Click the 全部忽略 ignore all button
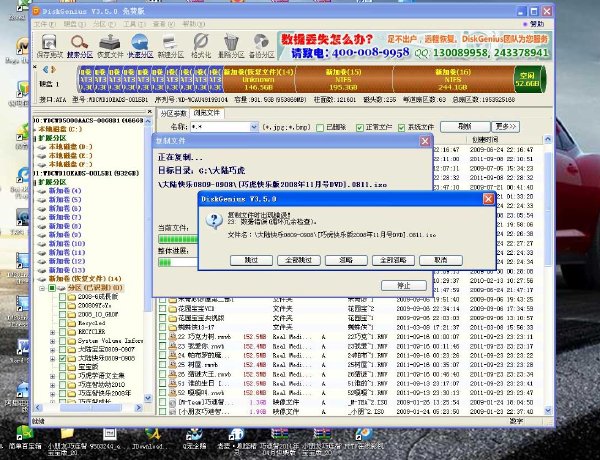Image resolution: width=600 pixels, height=460 pixels. 393,260
